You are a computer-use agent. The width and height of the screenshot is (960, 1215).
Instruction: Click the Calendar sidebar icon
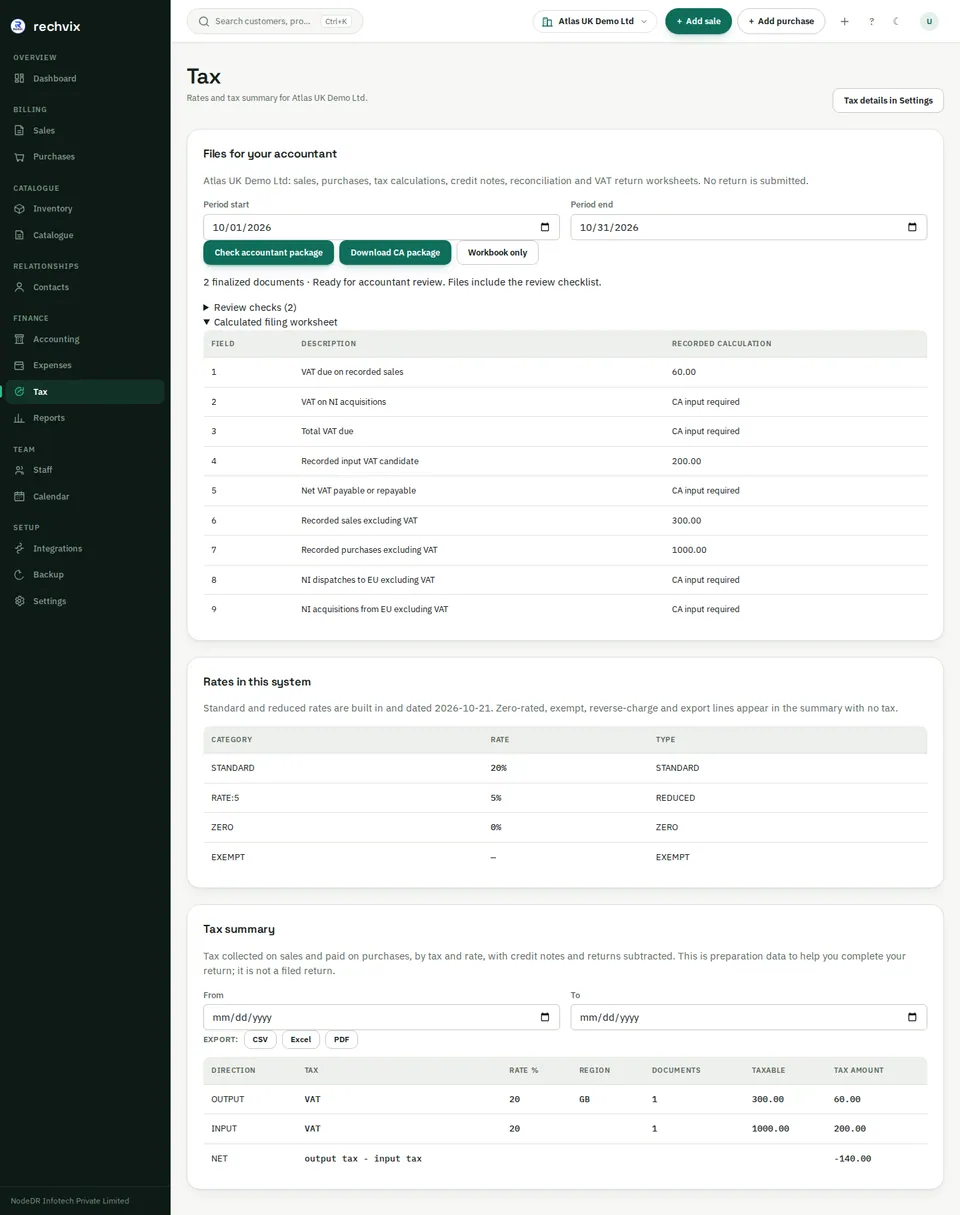(20, 496)
